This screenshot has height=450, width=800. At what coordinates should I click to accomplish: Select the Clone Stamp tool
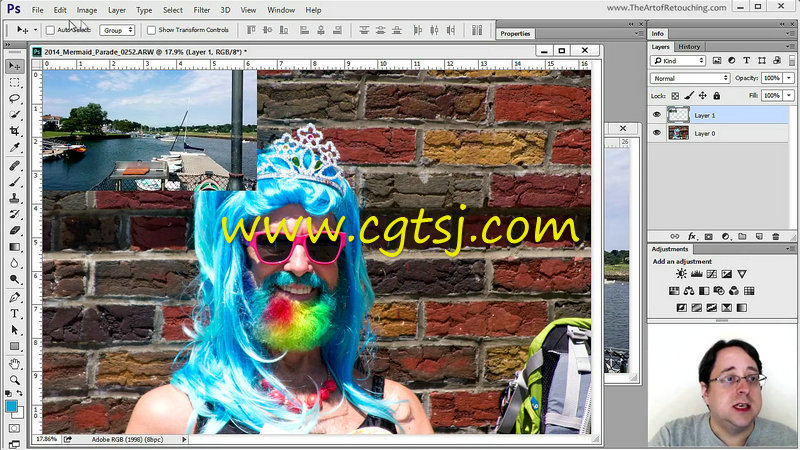tap(14, 198)
